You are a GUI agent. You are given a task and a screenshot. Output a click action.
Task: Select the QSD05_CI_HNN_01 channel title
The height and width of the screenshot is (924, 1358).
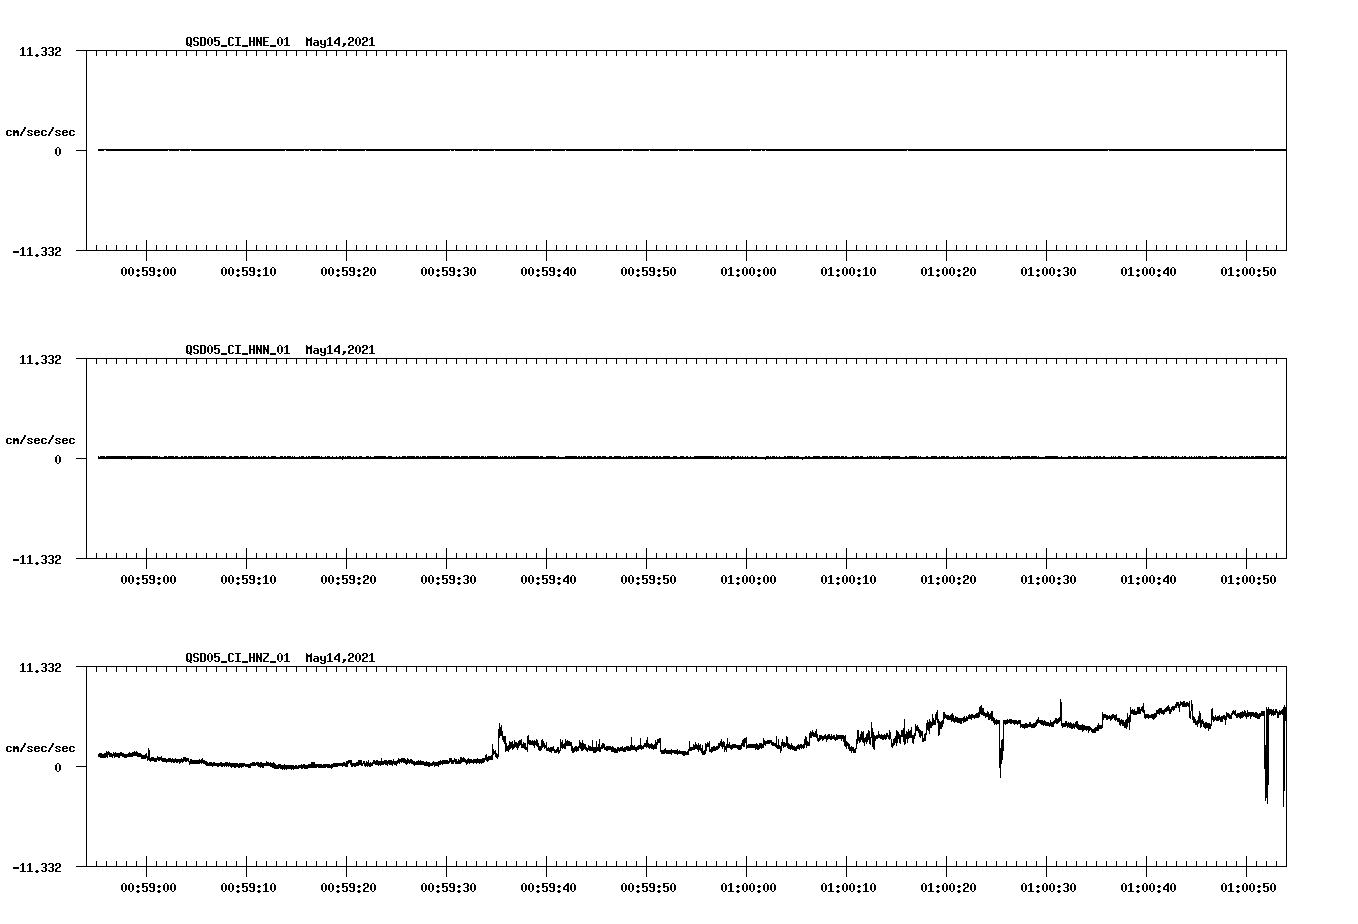click(236, 351)
